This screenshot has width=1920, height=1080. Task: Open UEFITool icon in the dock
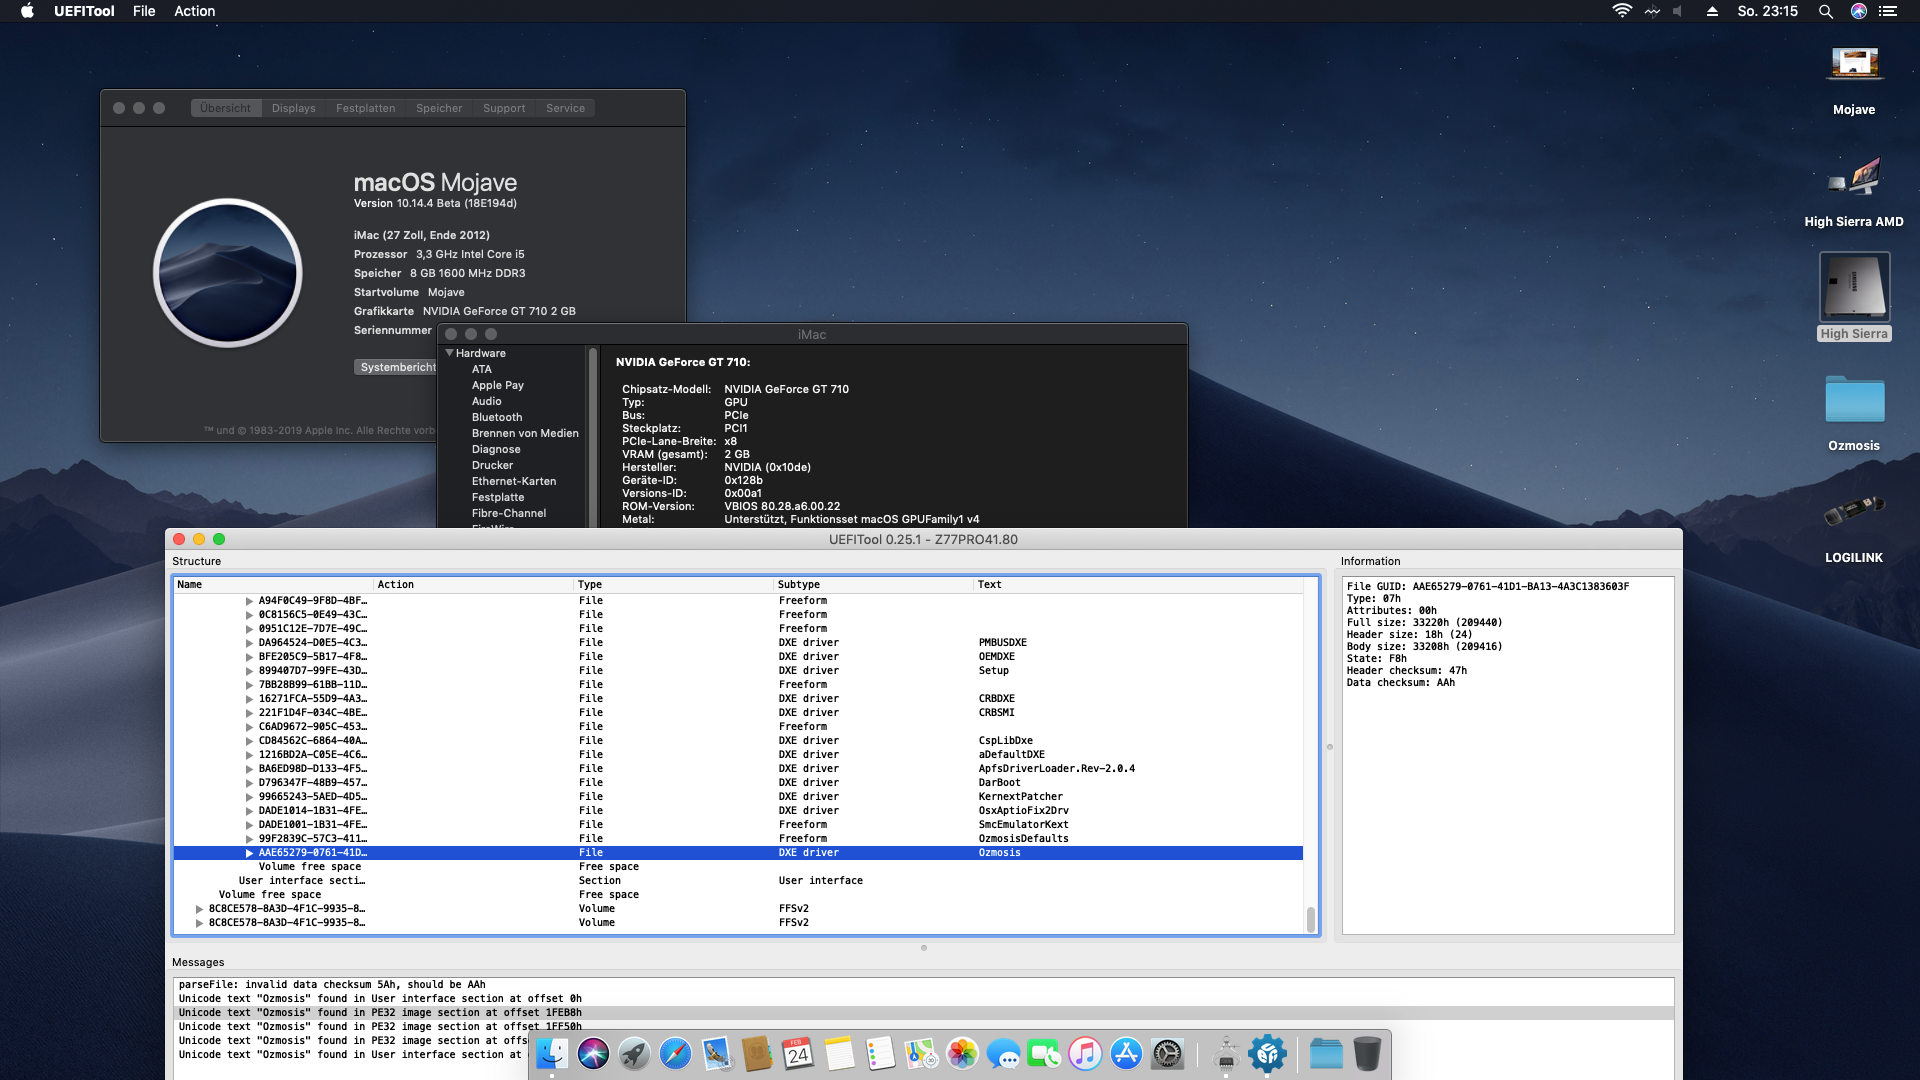[1267, 1054]
